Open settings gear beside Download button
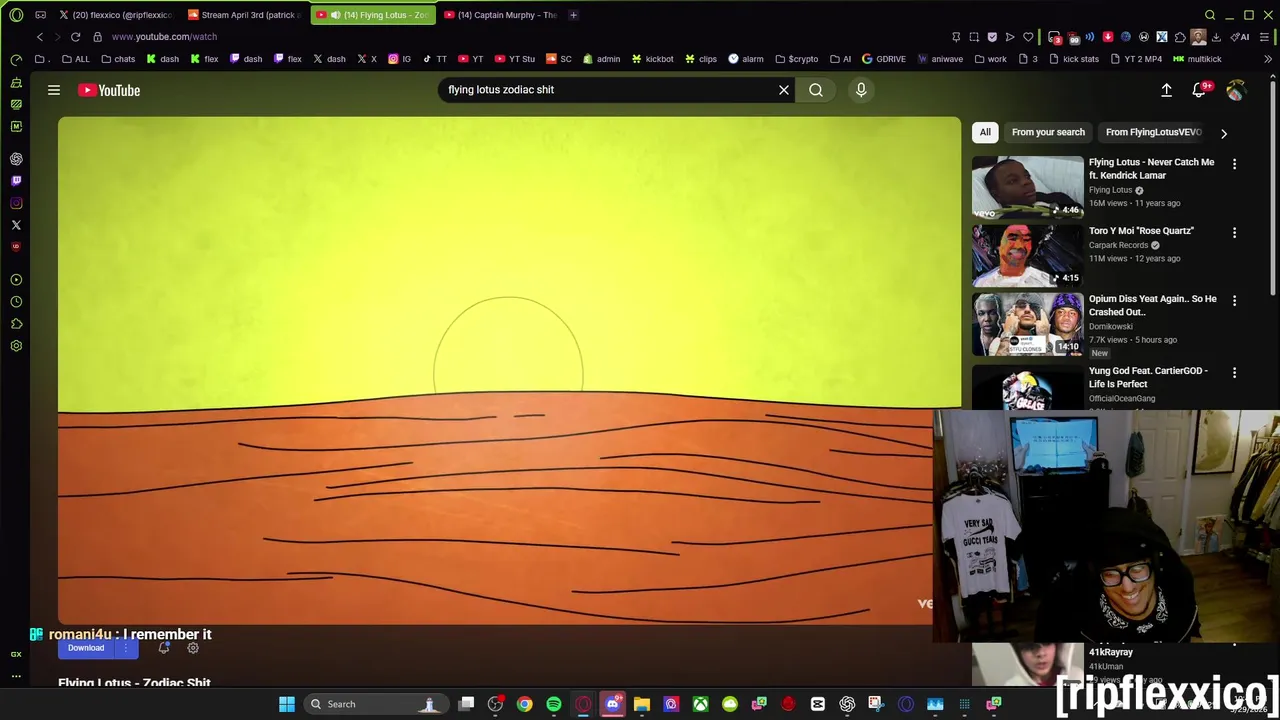The width and height of the screenshot is (1280, 720). (x=193, y=648)
